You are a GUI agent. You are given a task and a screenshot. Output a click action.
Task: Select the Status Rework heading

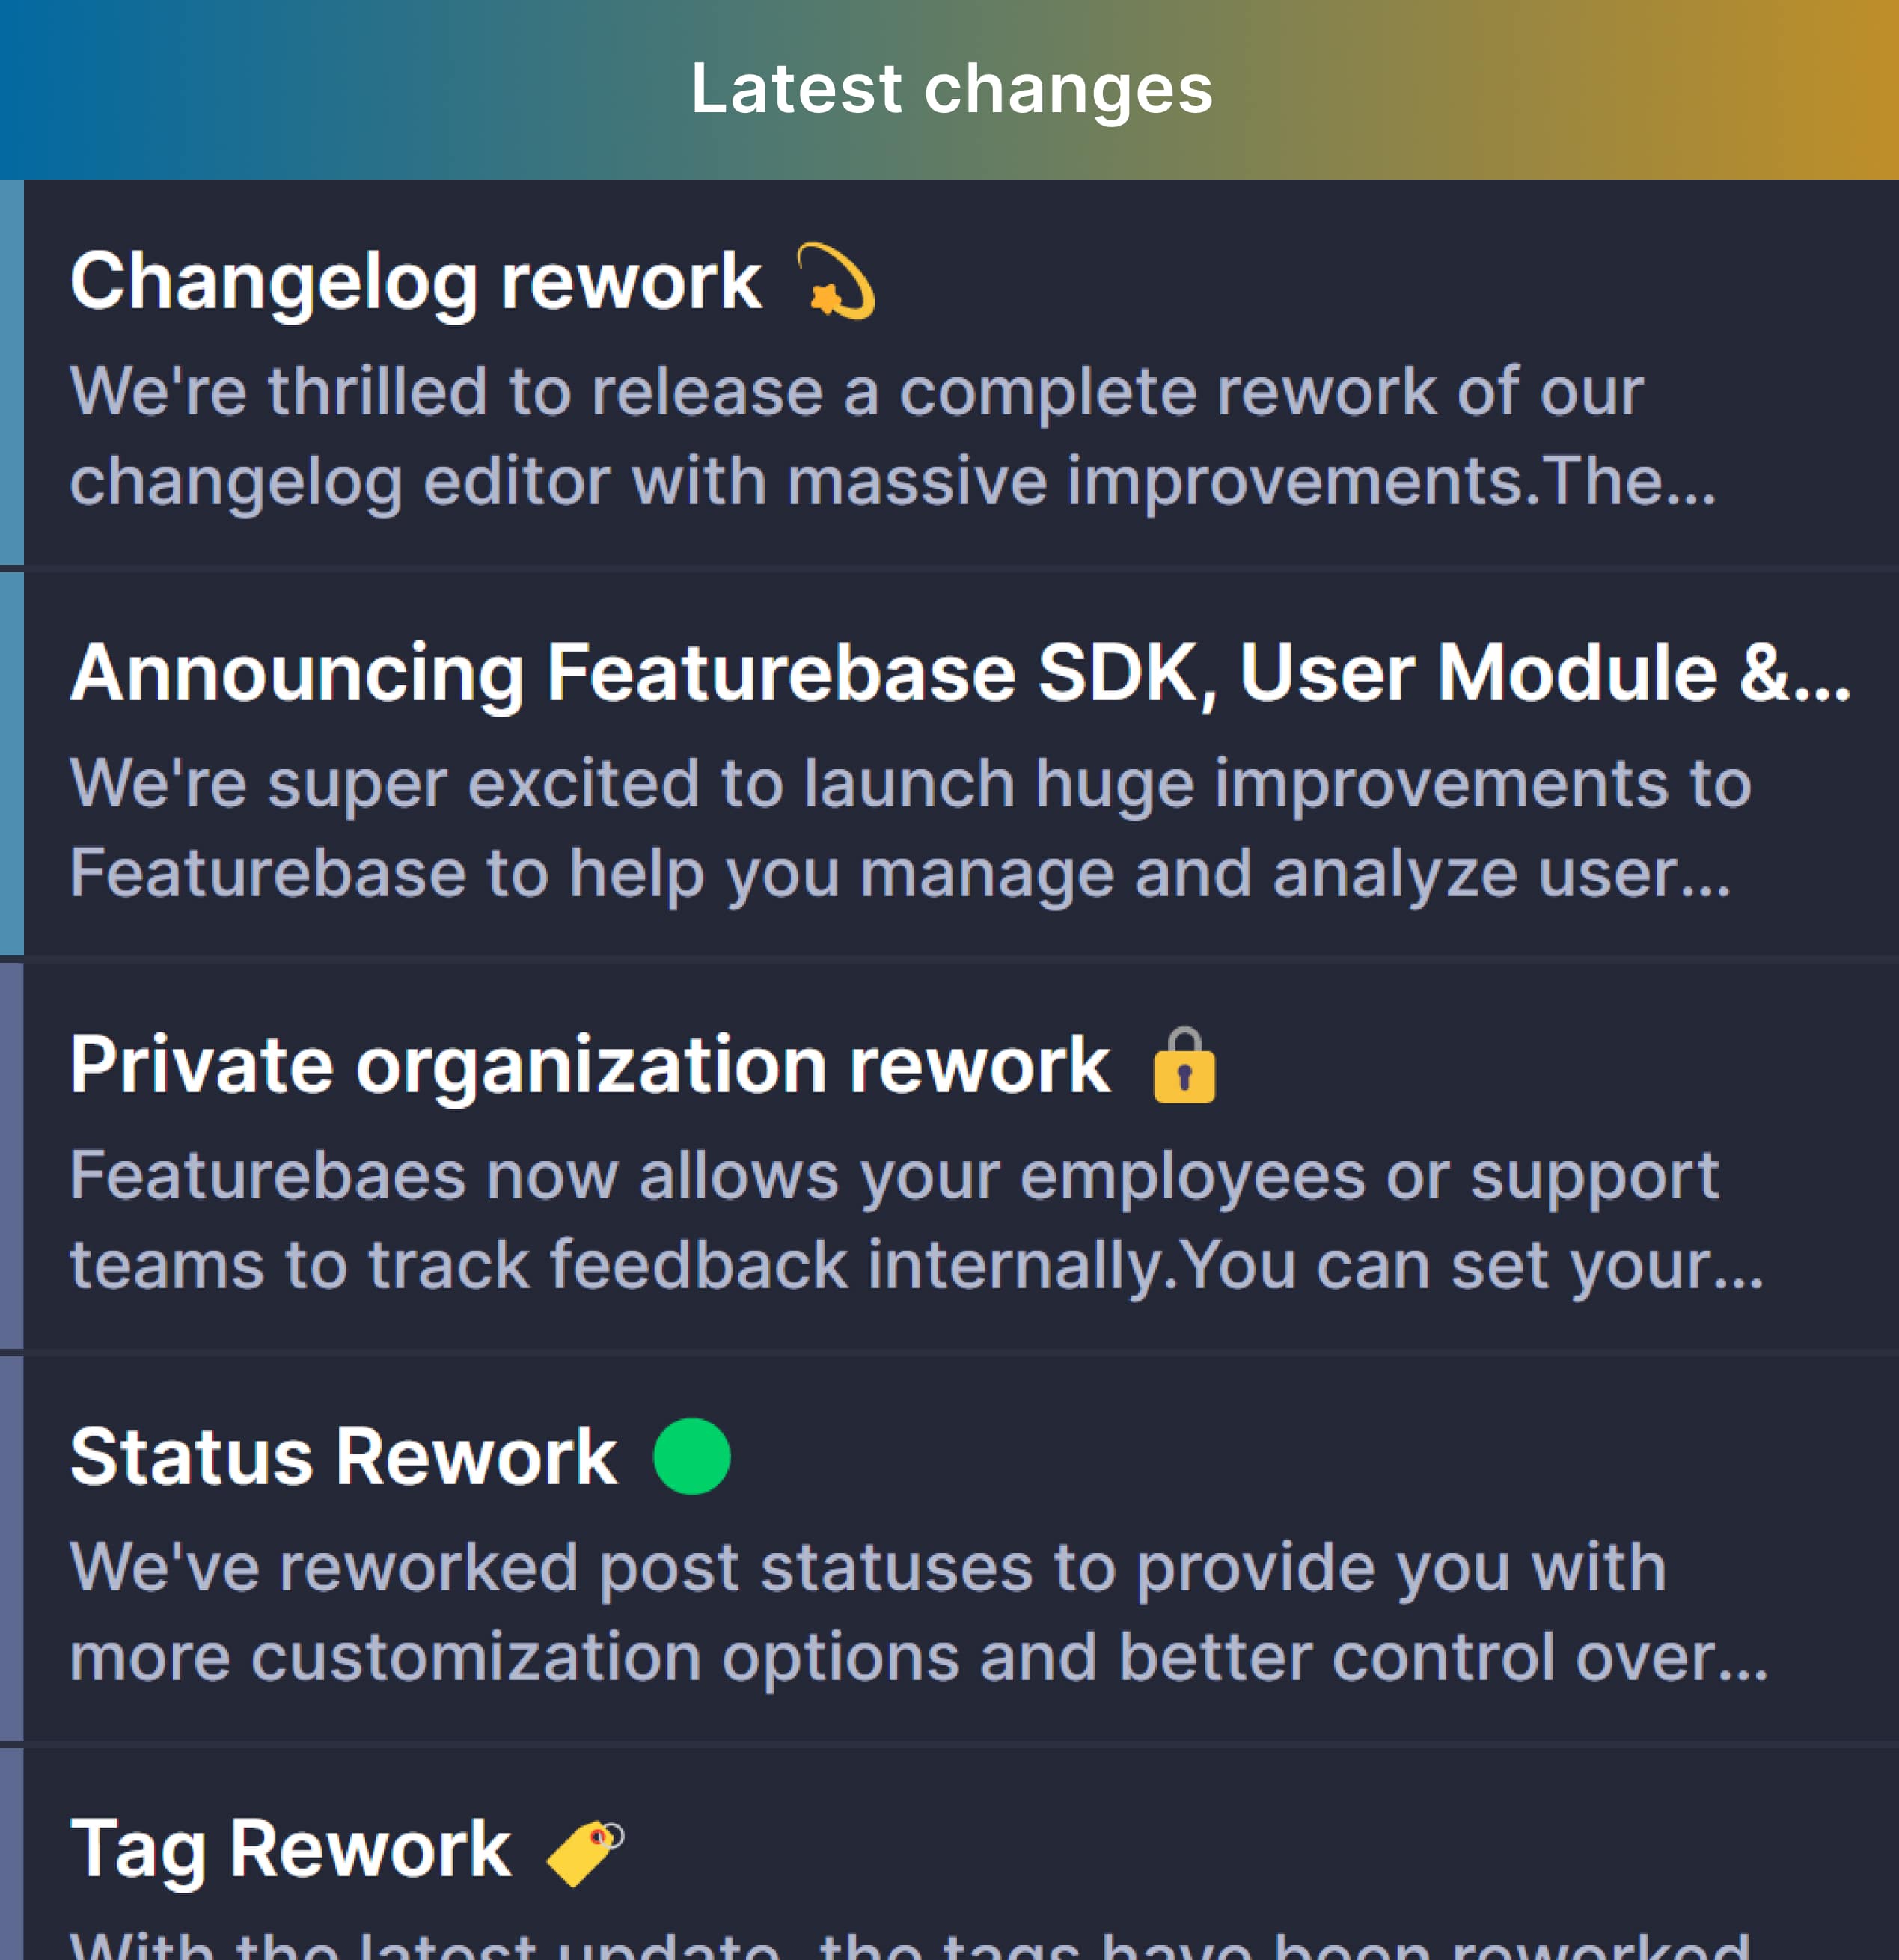(344, 1457)
